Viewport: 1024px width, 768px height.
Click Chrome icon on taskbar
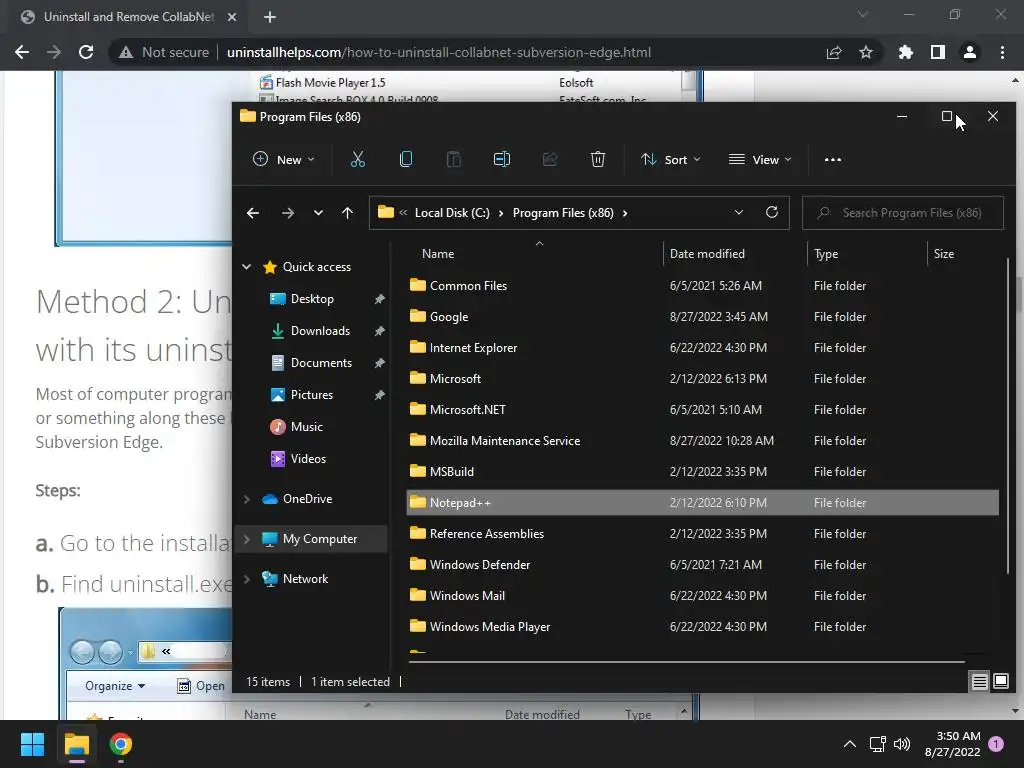pos(121,744)
